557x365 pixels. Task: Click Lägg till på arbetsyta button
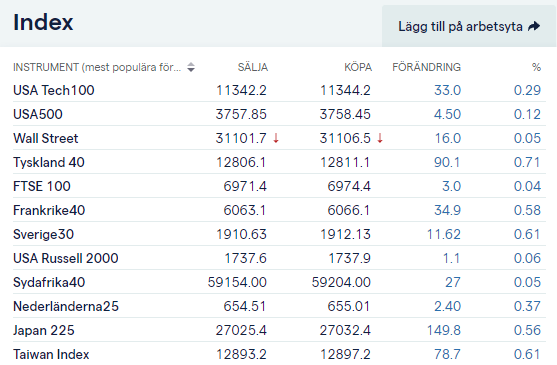pyautogui.click(x=469, y=26)
